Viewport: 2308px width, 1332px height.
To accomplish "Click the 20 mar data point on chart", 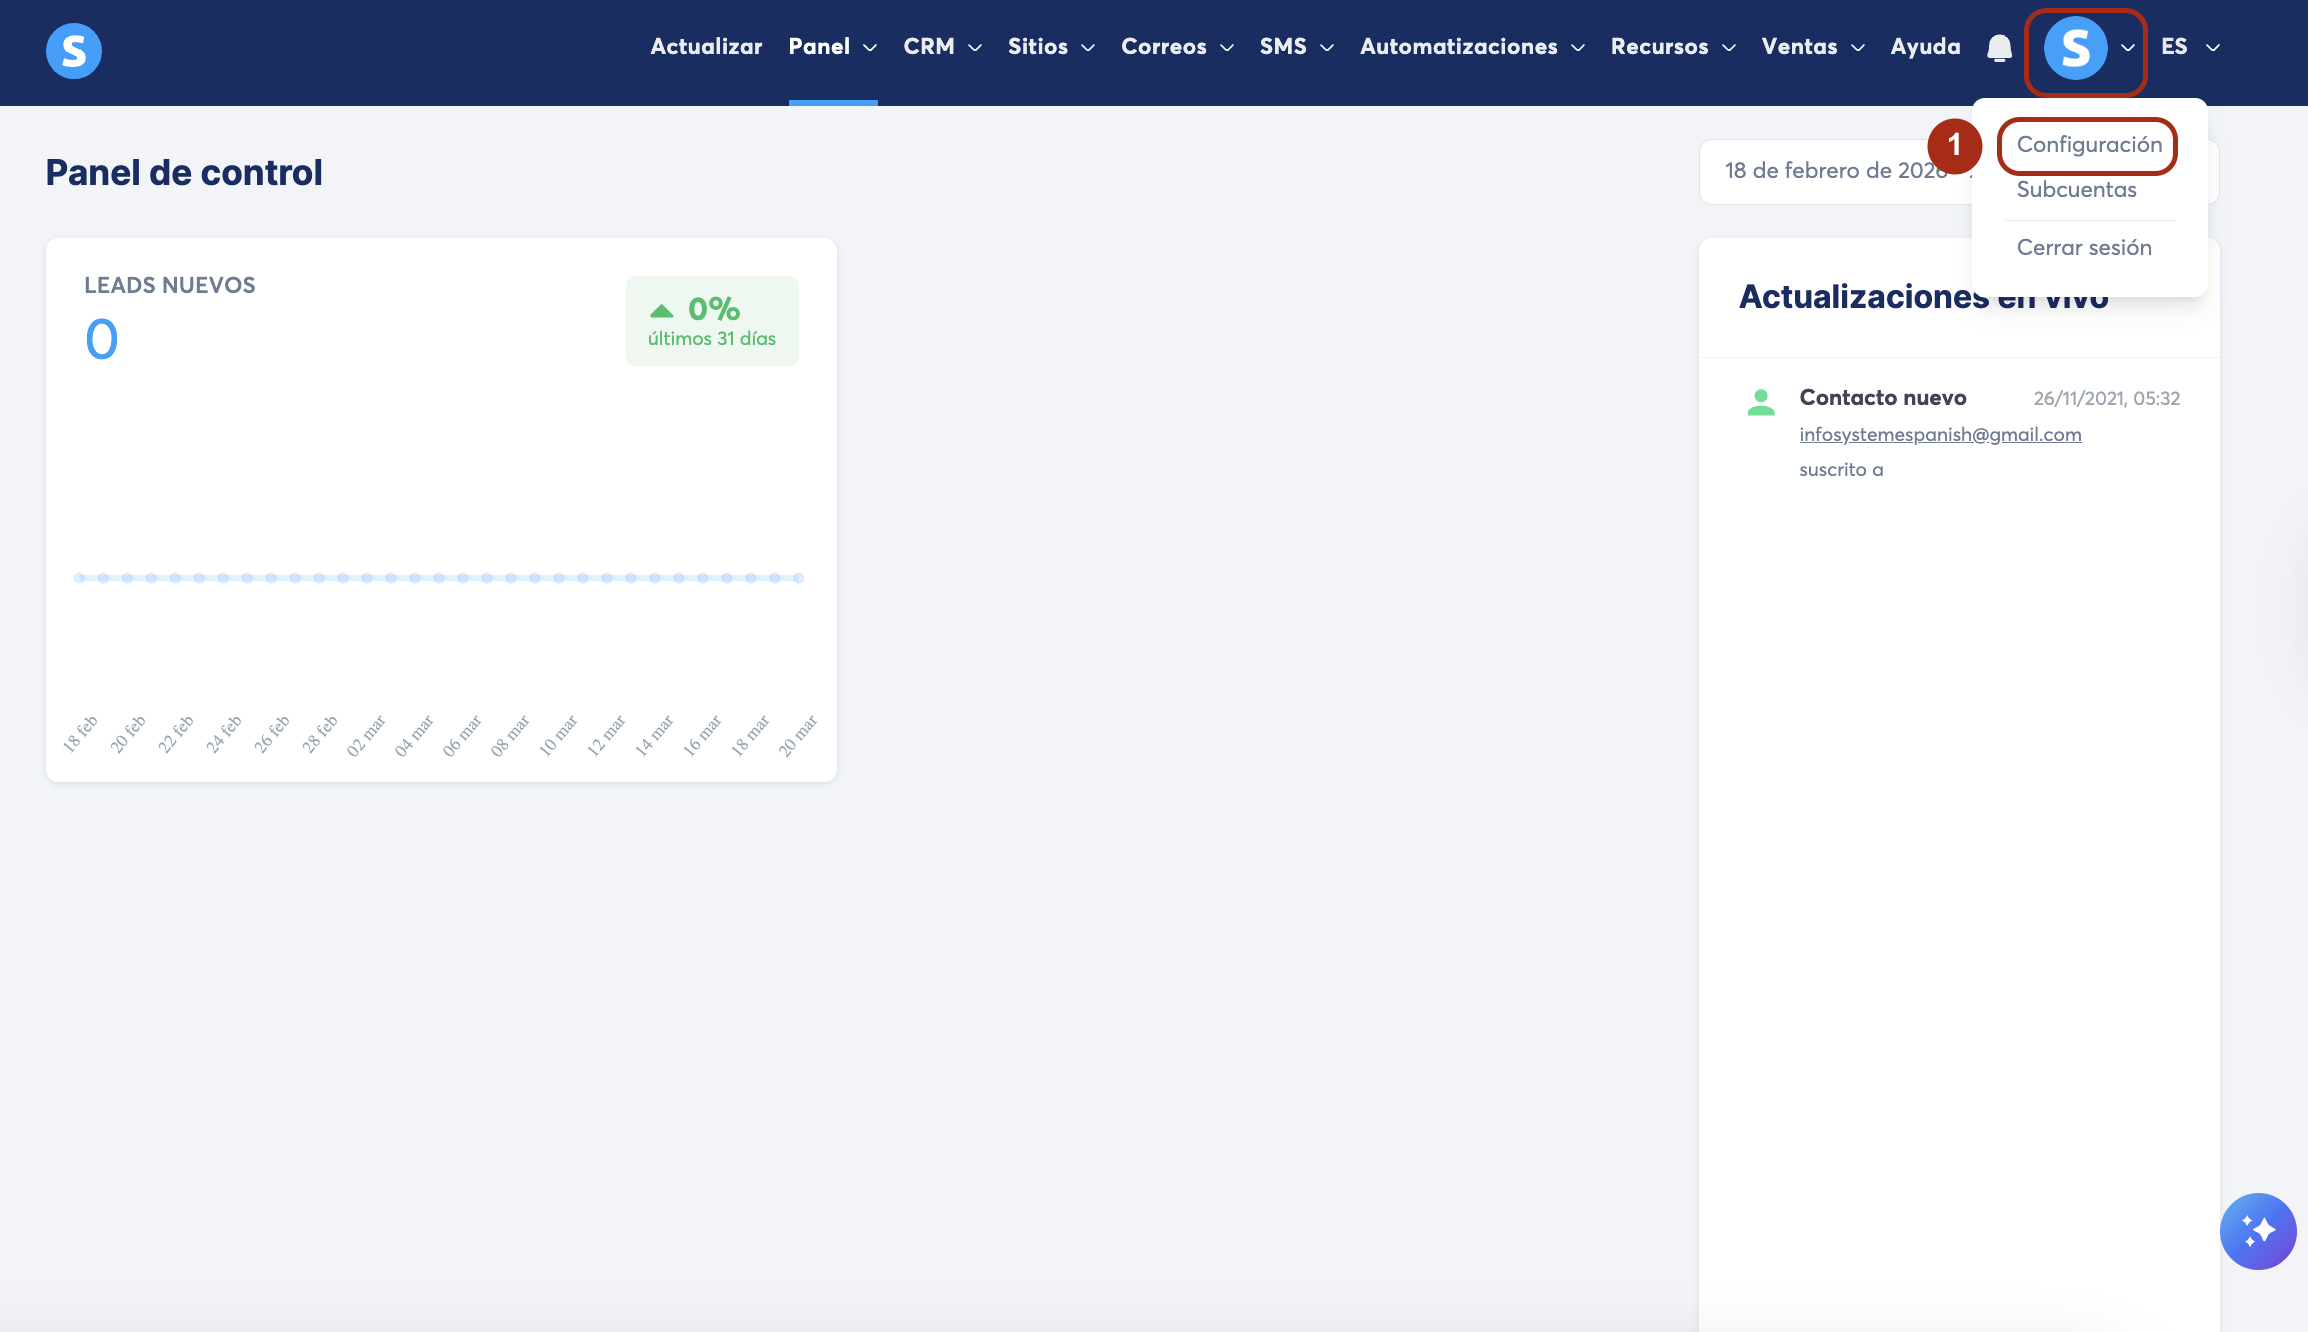I will coord(798,578).
